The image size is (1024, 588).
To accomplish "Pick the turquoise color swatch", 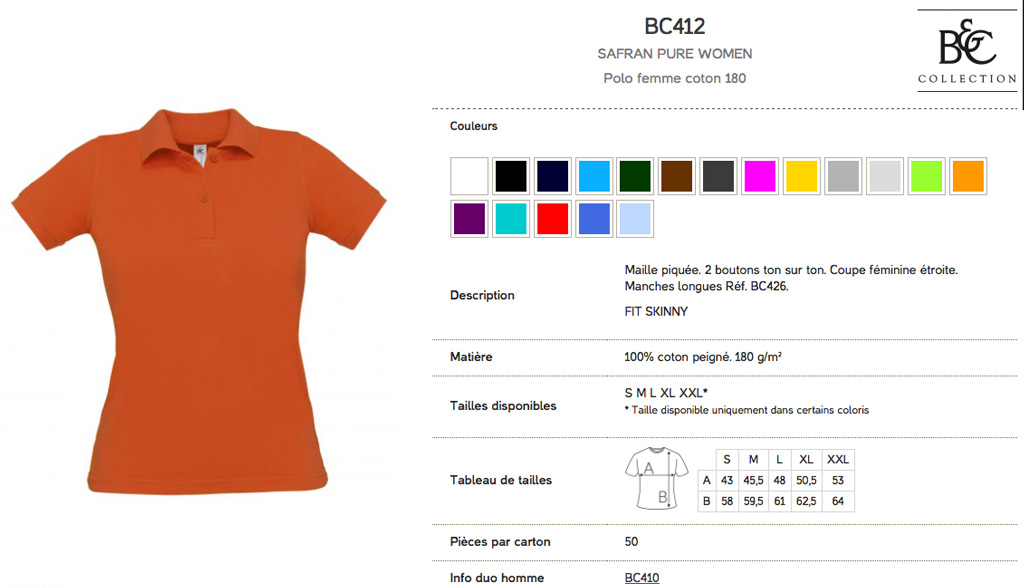I will (x=511, y=219).
